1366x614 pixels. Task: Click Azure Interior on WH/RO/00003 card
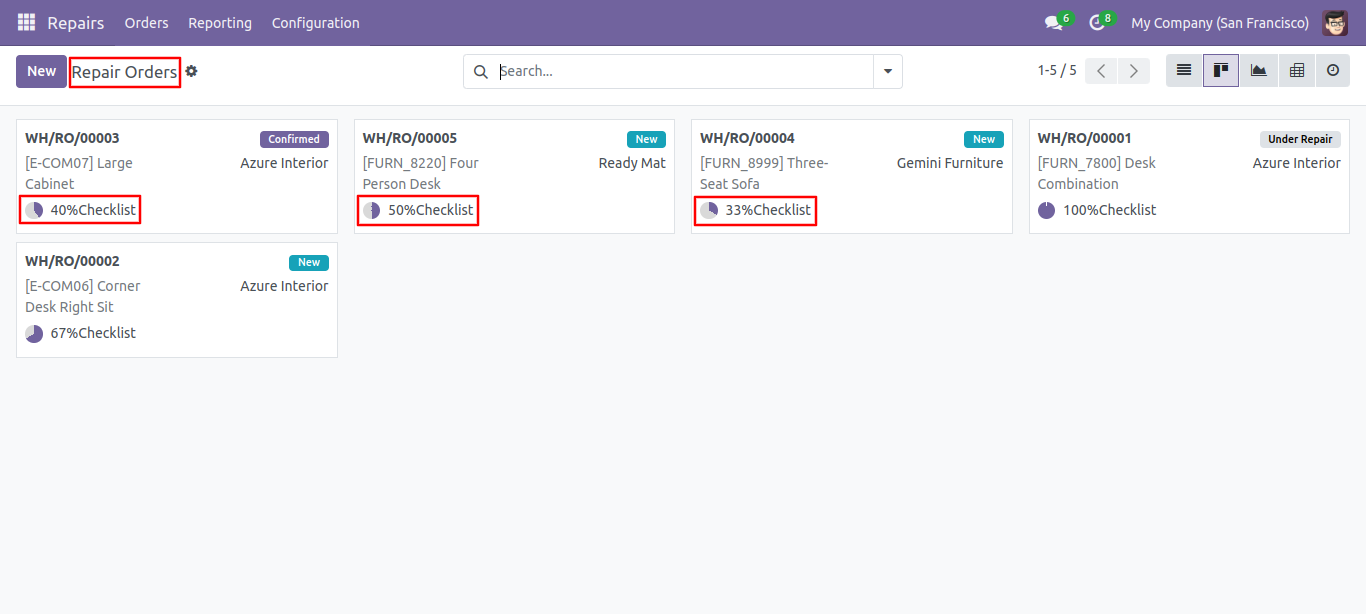(x=284, y=163)
